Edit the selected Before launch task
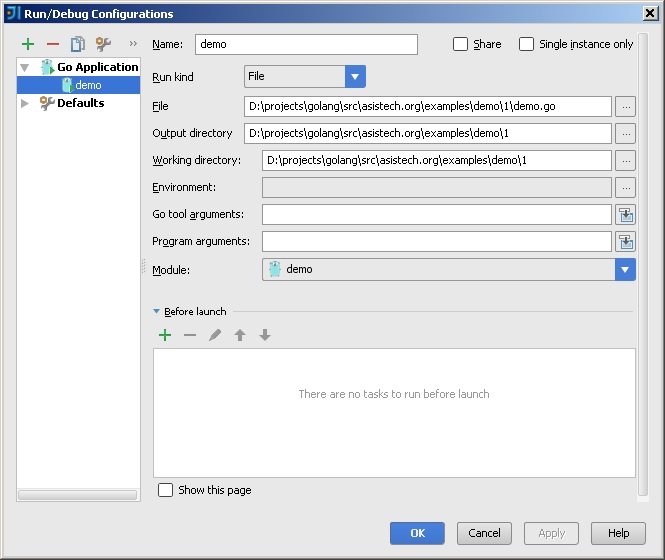 click(215, 335)
